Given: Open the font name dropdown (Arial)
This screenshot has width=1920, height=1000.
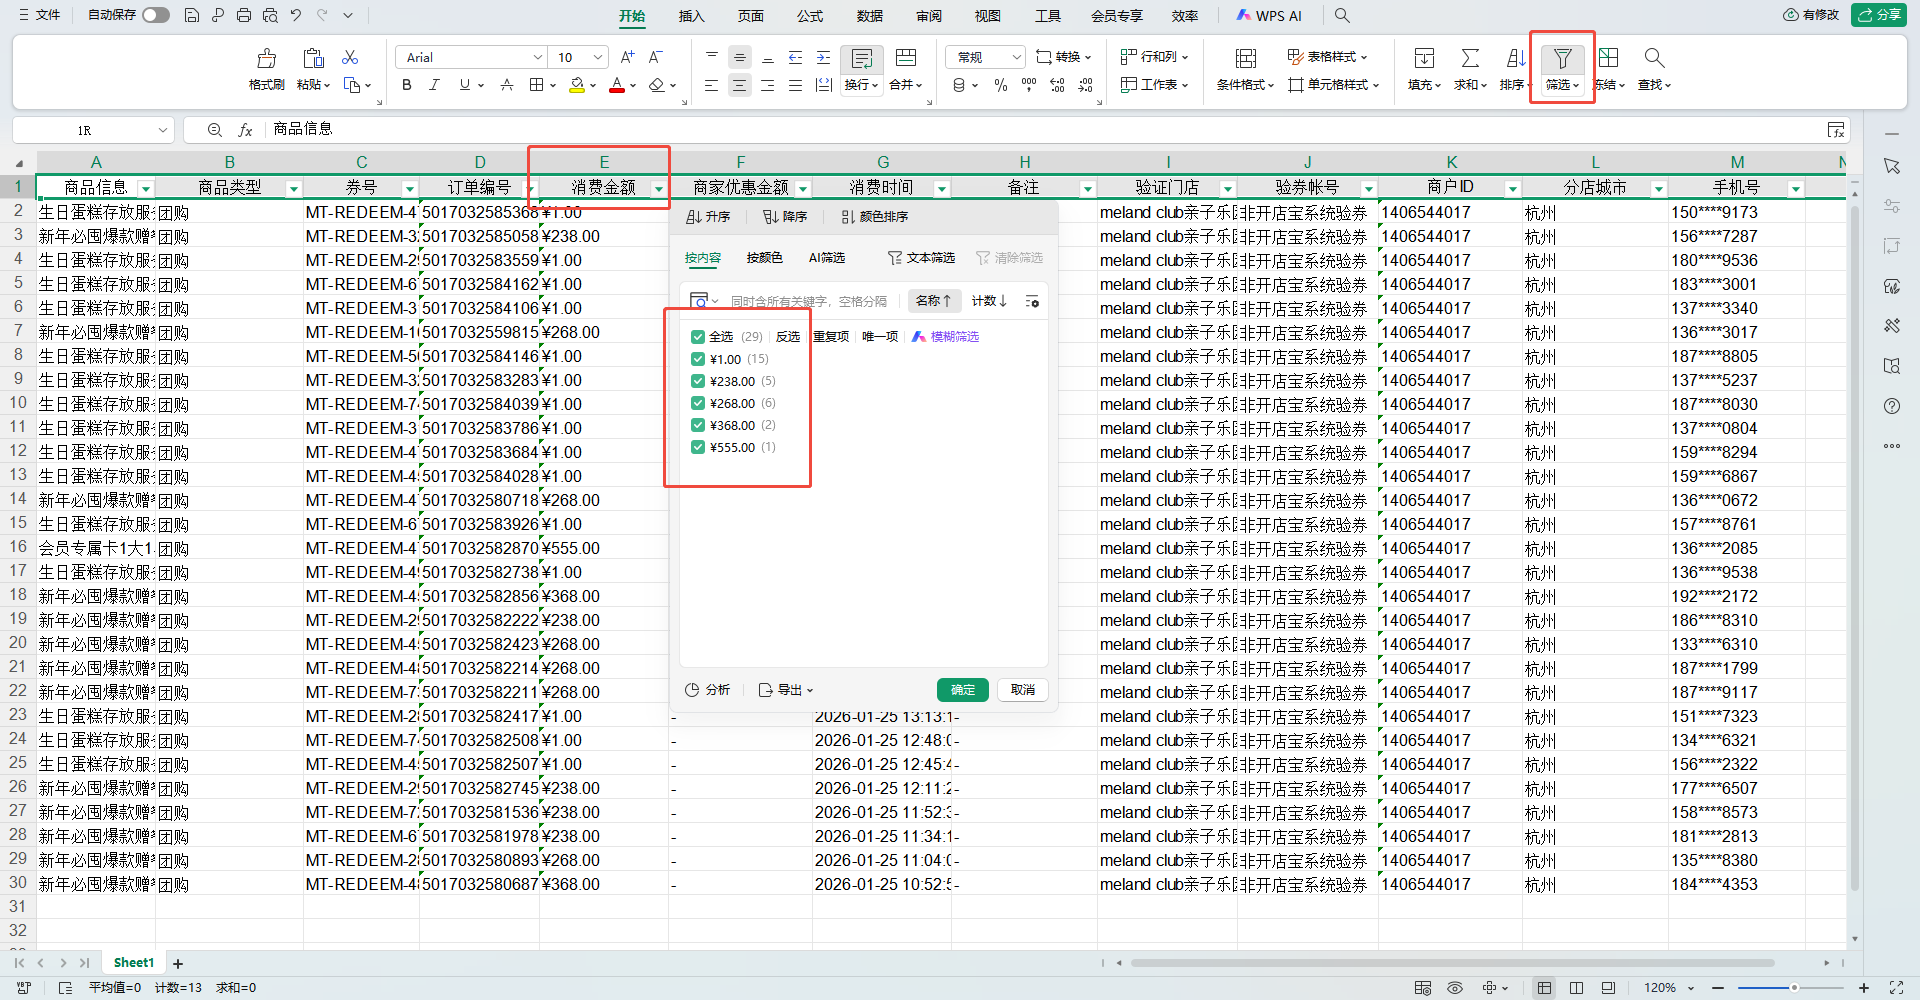Looking at the screenshot, I should pos(537,58).
